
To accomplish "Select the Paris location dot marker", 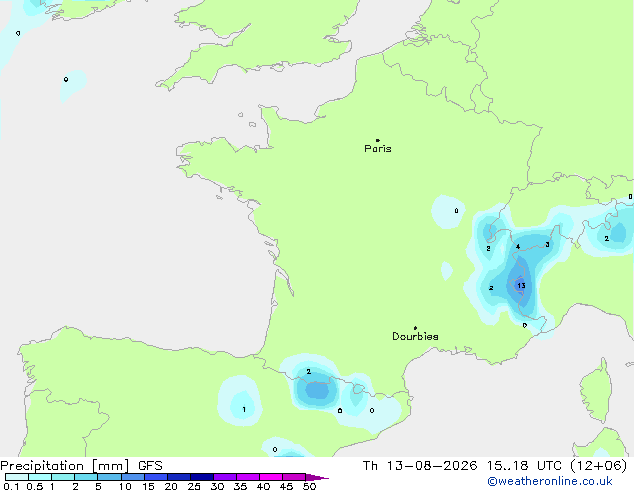I will coord(378,140).
